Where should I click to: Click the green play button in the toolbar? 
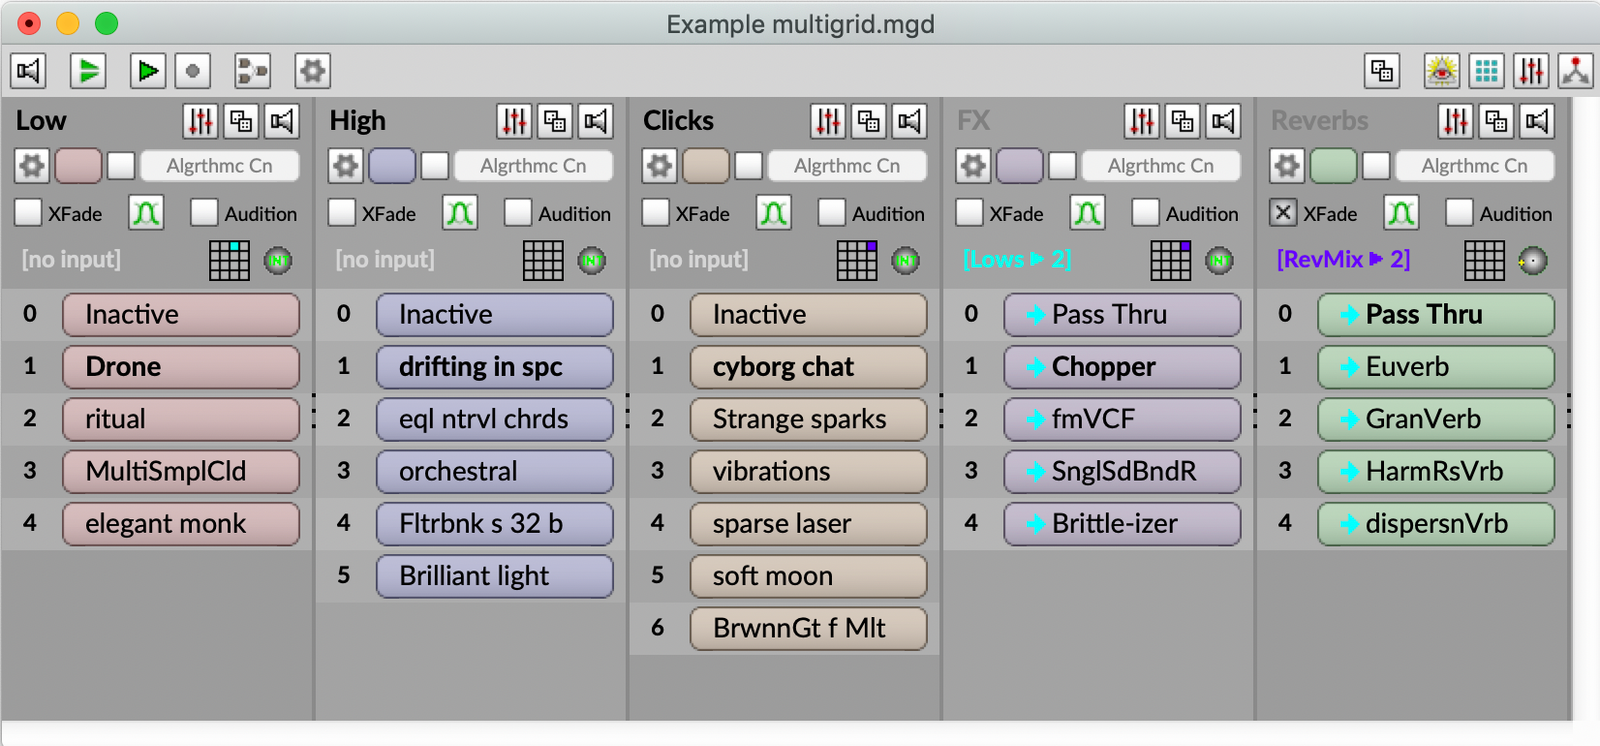pos(88,71)
